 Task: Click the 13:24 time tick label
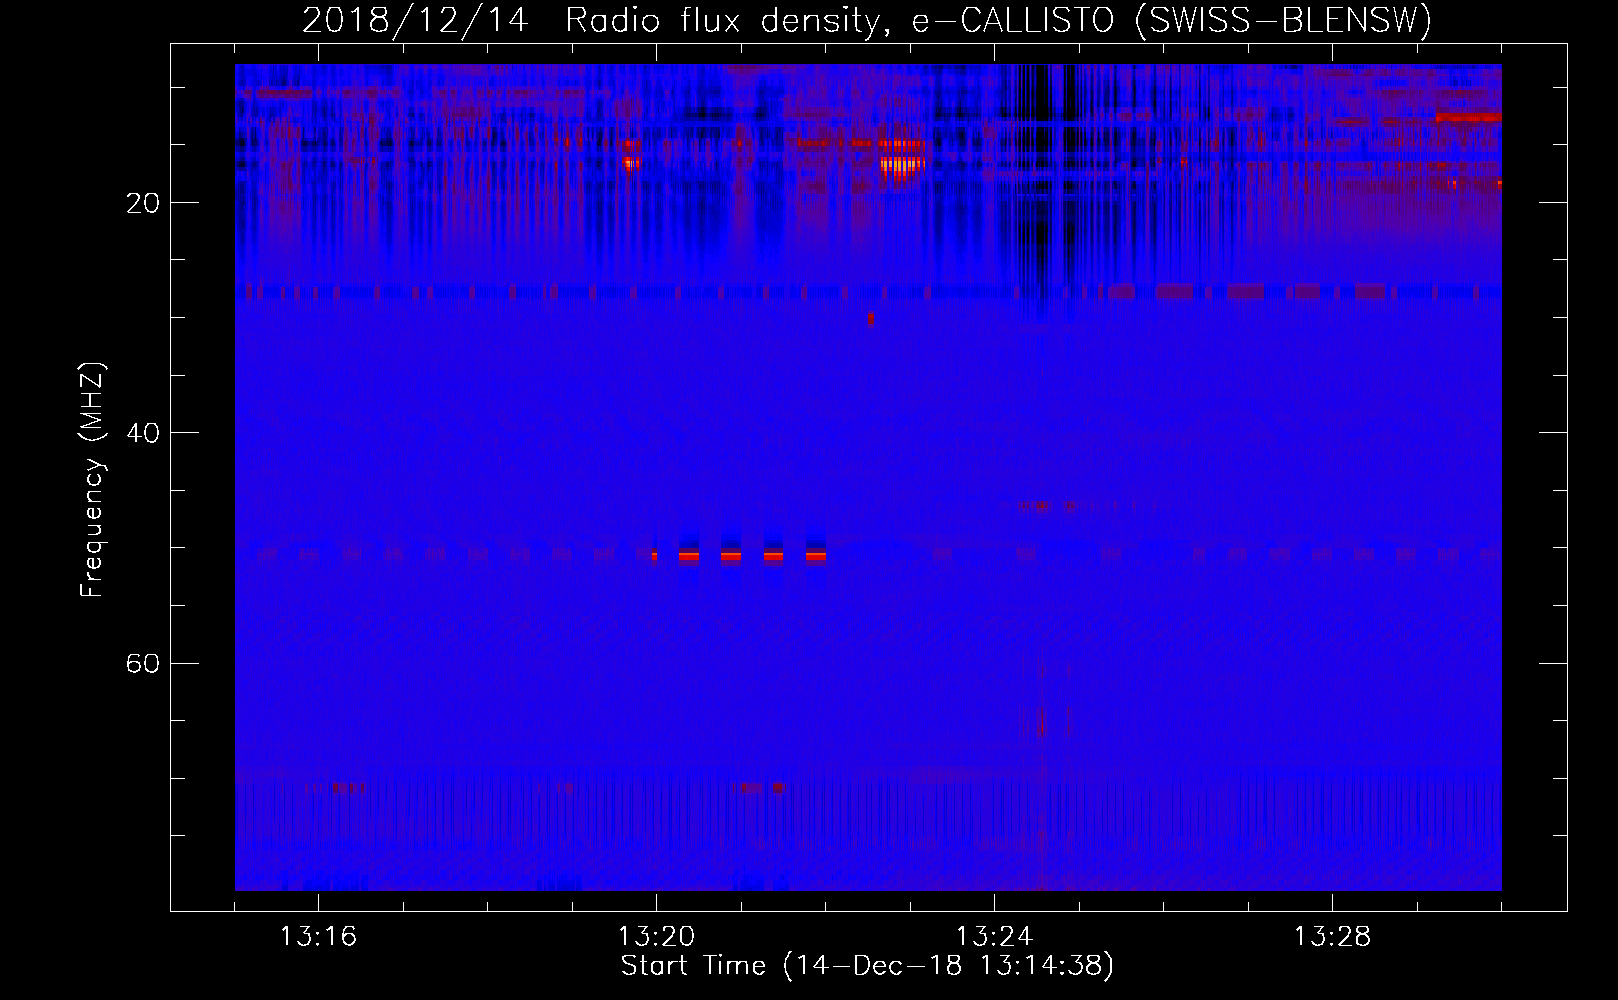[x=994, y=937]
